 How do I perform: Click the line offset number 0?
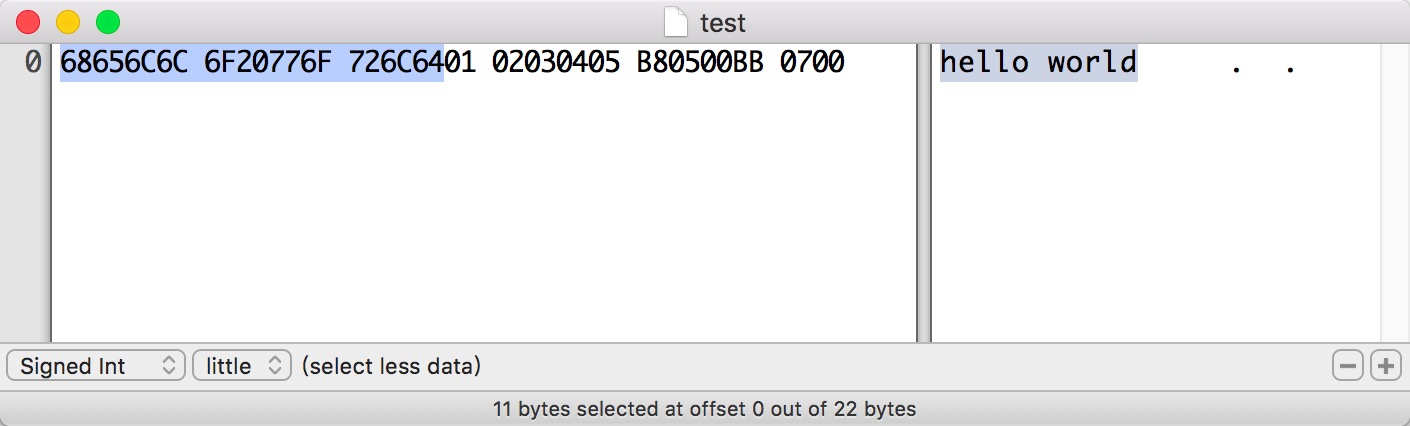click(x=32, y=63)
